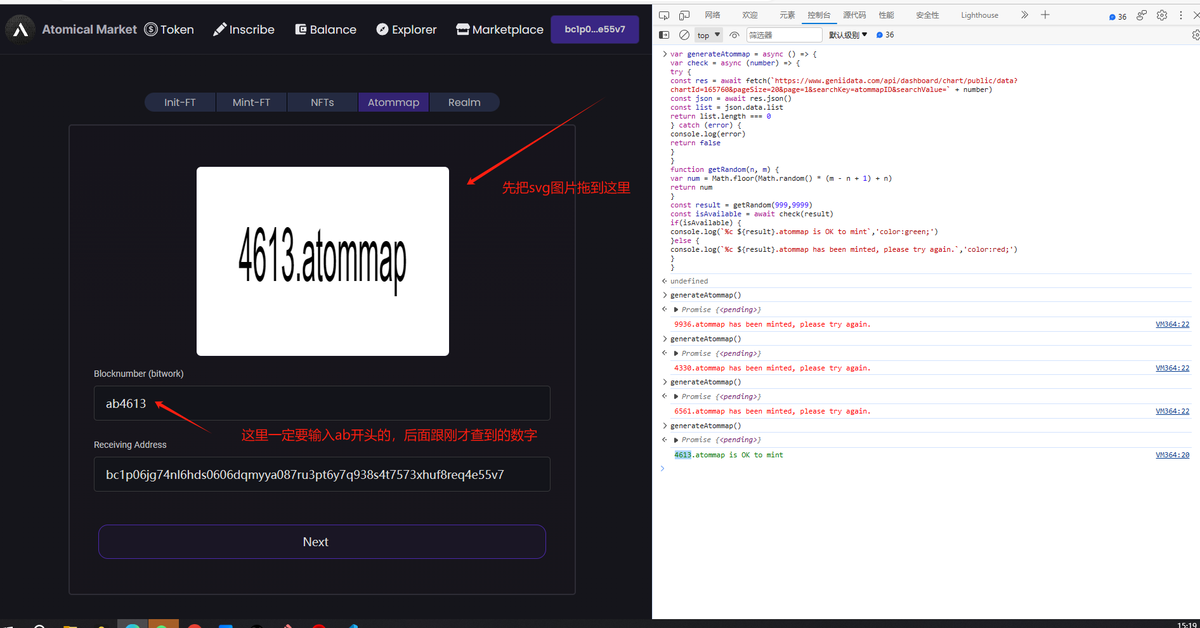Expand the more DevTools tabs chevron
The width and height of the screenshot is (1200, 628).
pyautogui.click(x=1024, y=15)
